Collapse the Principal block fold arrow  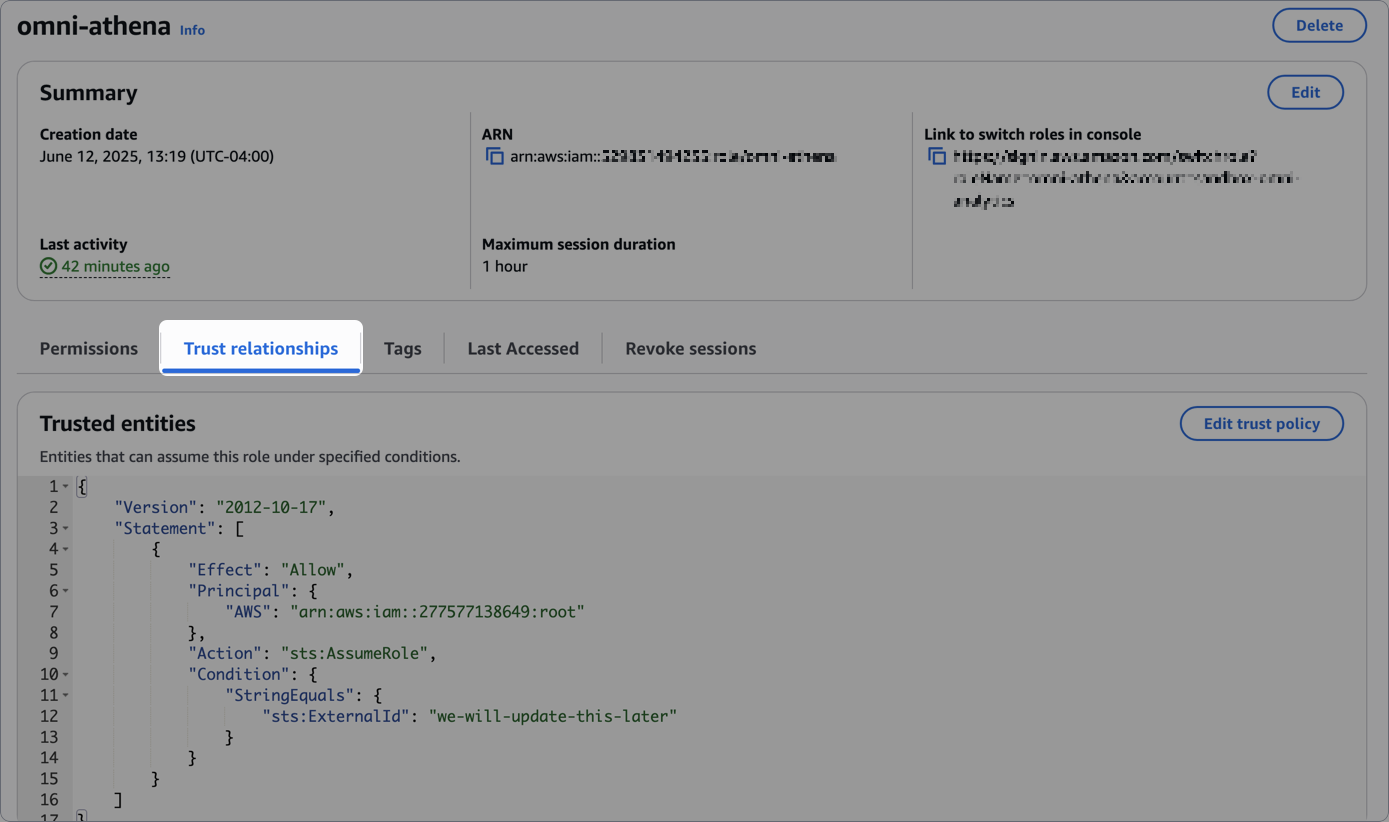click(66, 591)
